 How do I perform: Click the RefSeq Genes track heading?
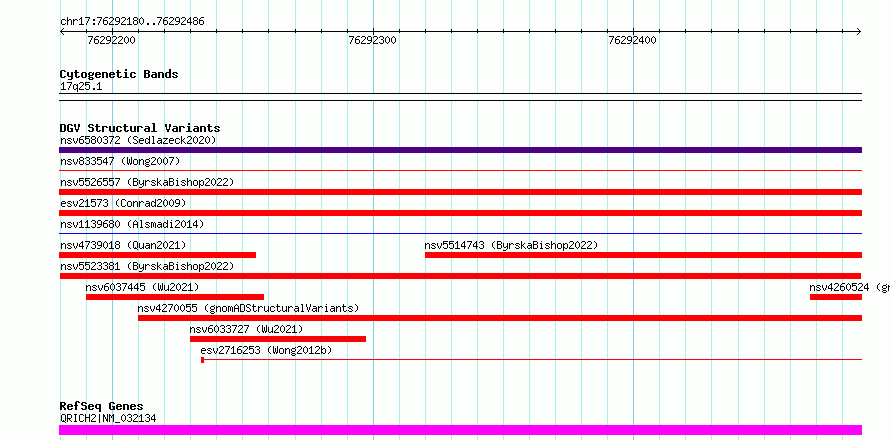click(x=101, y=406)
